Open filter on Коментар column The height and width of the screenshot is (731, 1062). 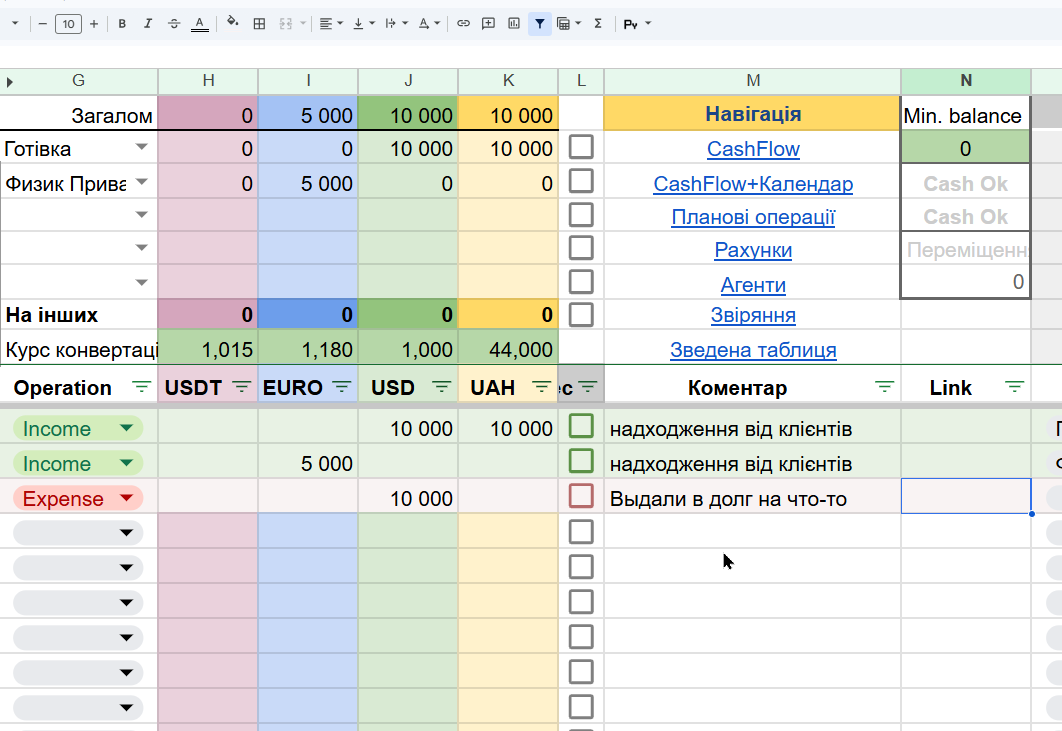[885, 387]
